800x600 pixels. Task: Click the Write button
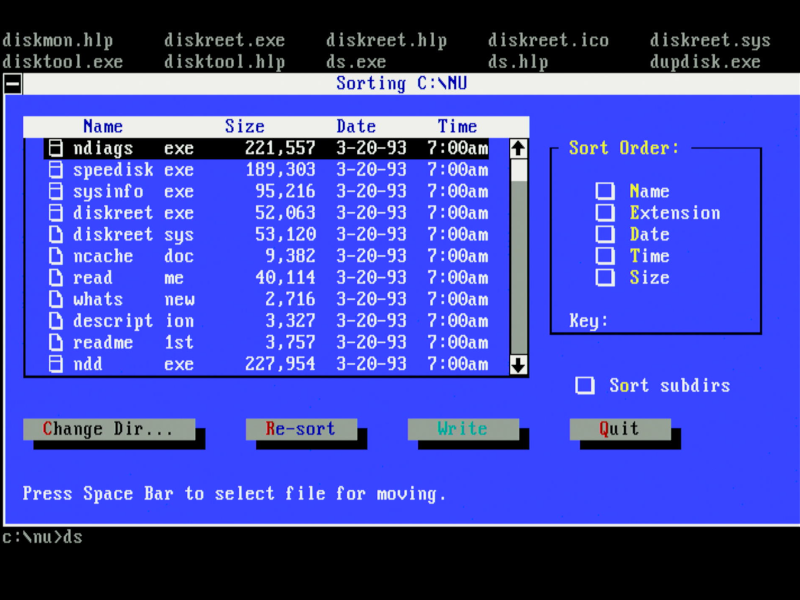463,429
